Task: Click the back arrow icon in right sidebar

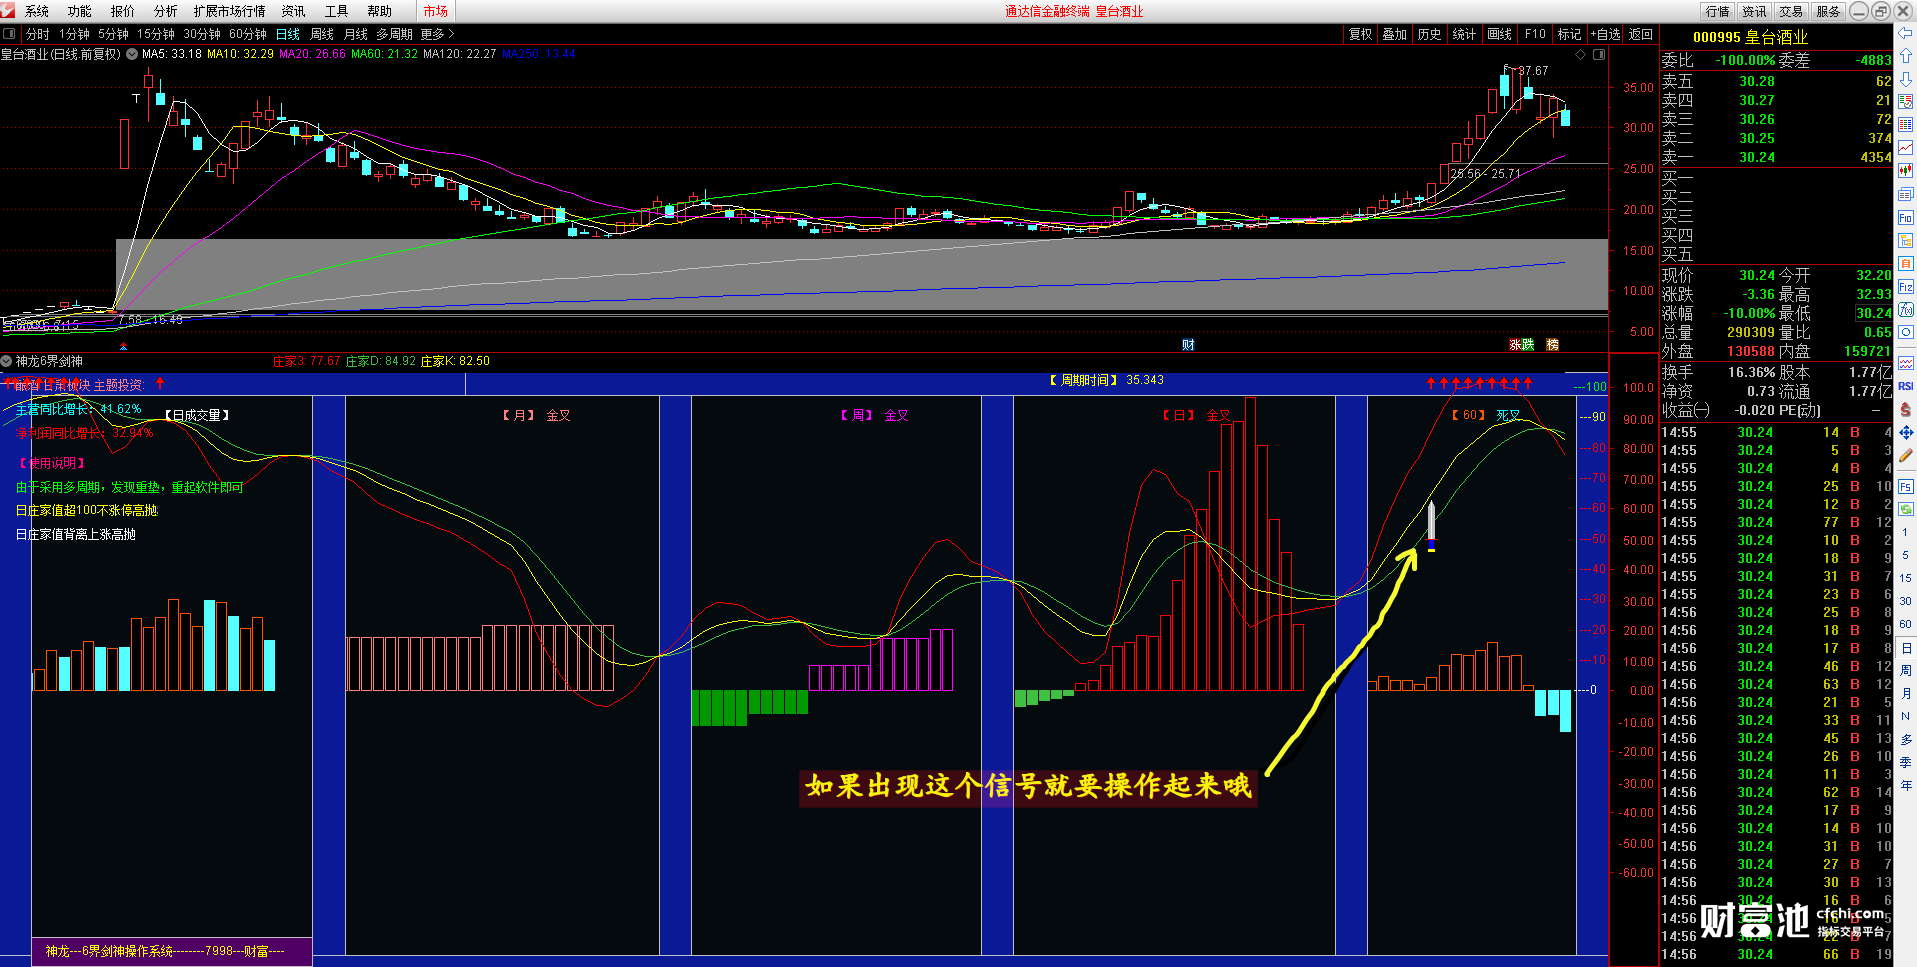Action: 1906,33
